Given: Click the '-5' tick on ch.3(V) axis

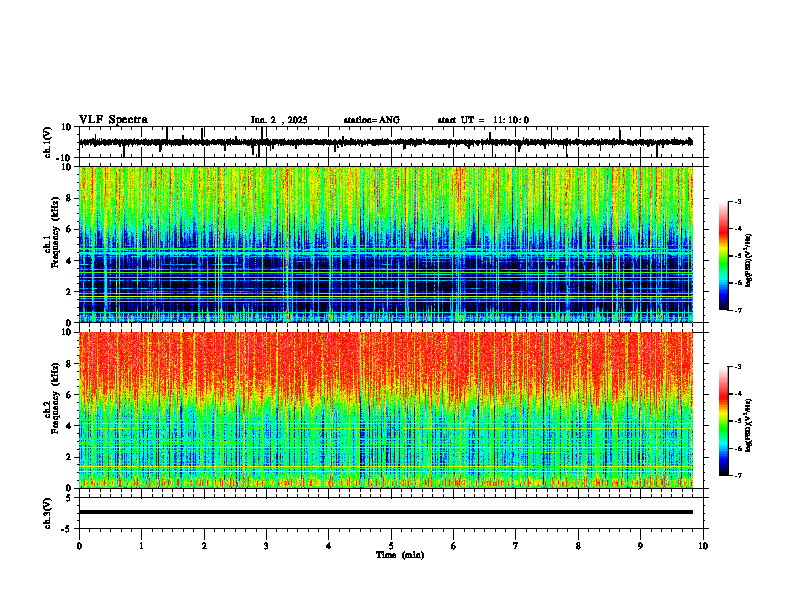Looking at the screenshot, I should tap(67, 529).
